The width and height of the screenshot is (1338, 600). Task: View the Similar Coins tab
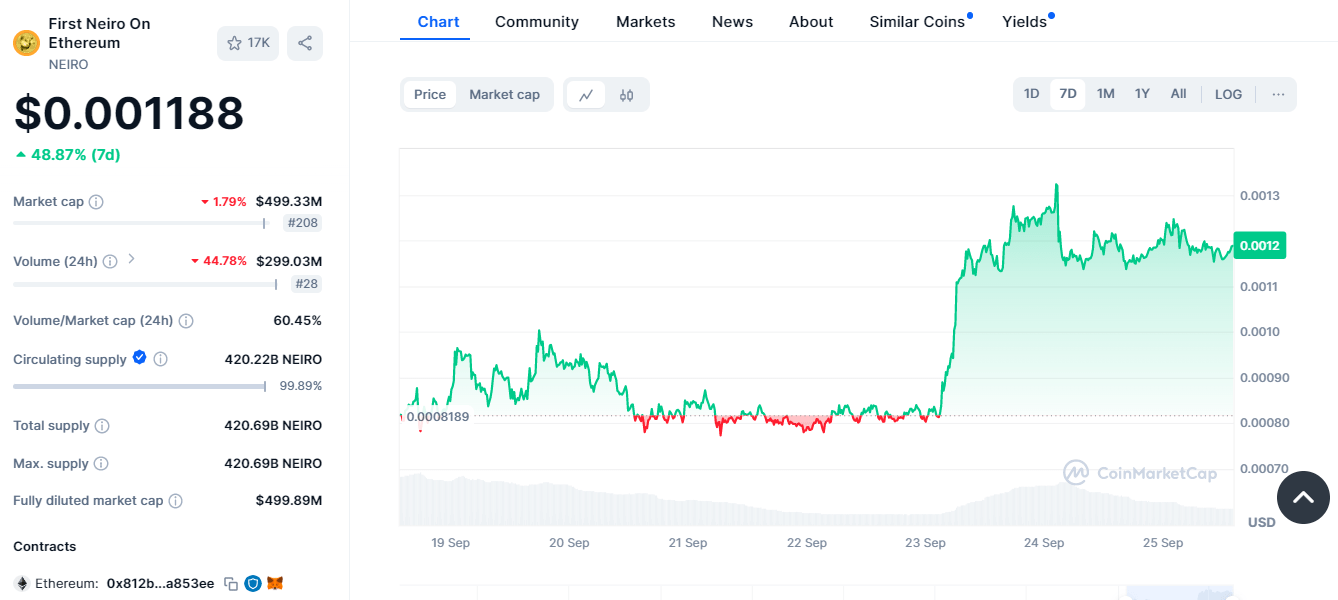918,22
